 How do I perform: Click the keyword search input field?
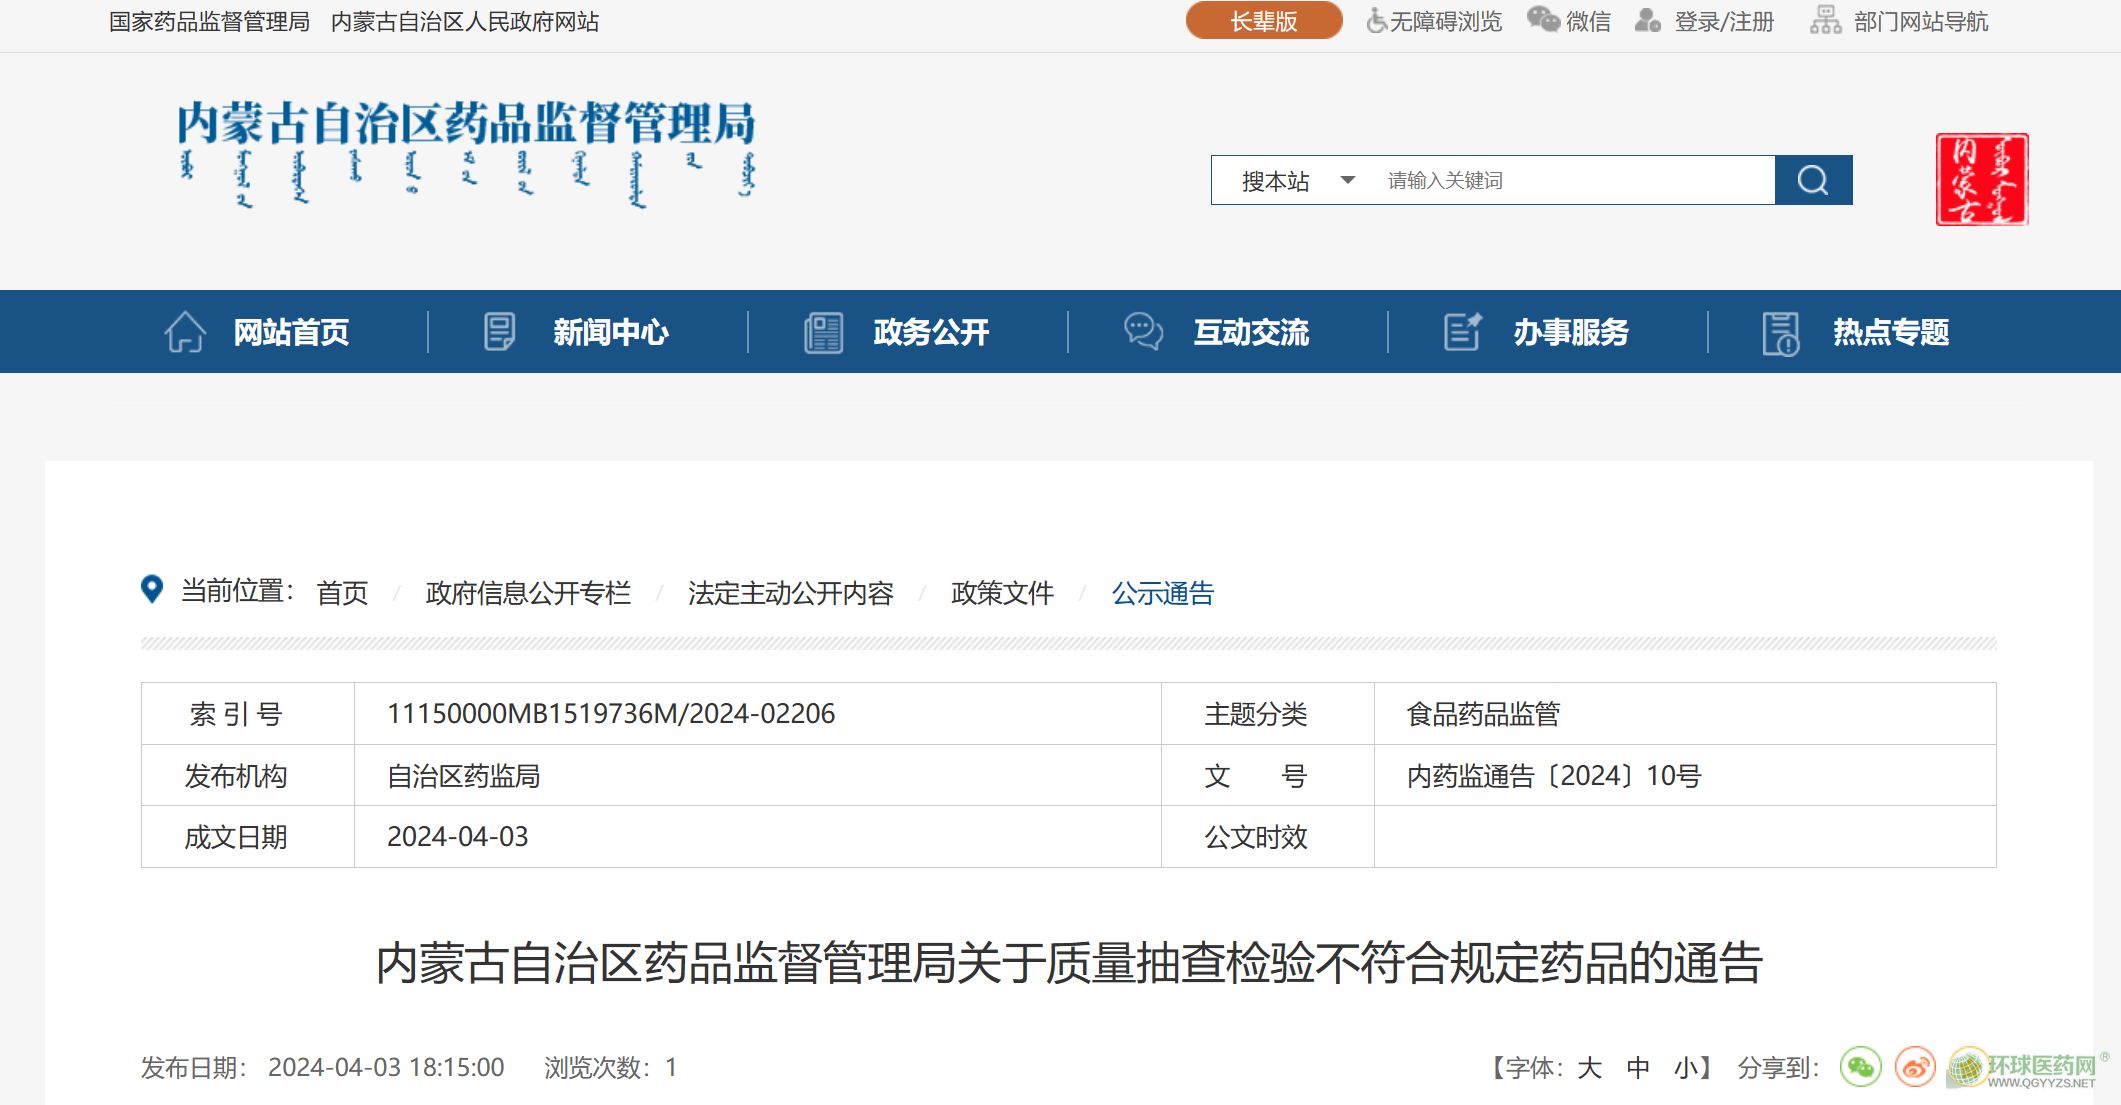pyautogui.click(x=1570, y=181)
